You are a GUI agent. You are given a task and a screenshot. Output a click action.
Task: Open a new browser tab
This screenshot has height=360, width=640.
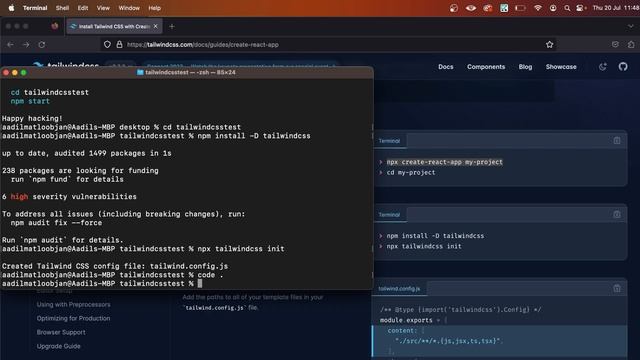tap(172, 27)
